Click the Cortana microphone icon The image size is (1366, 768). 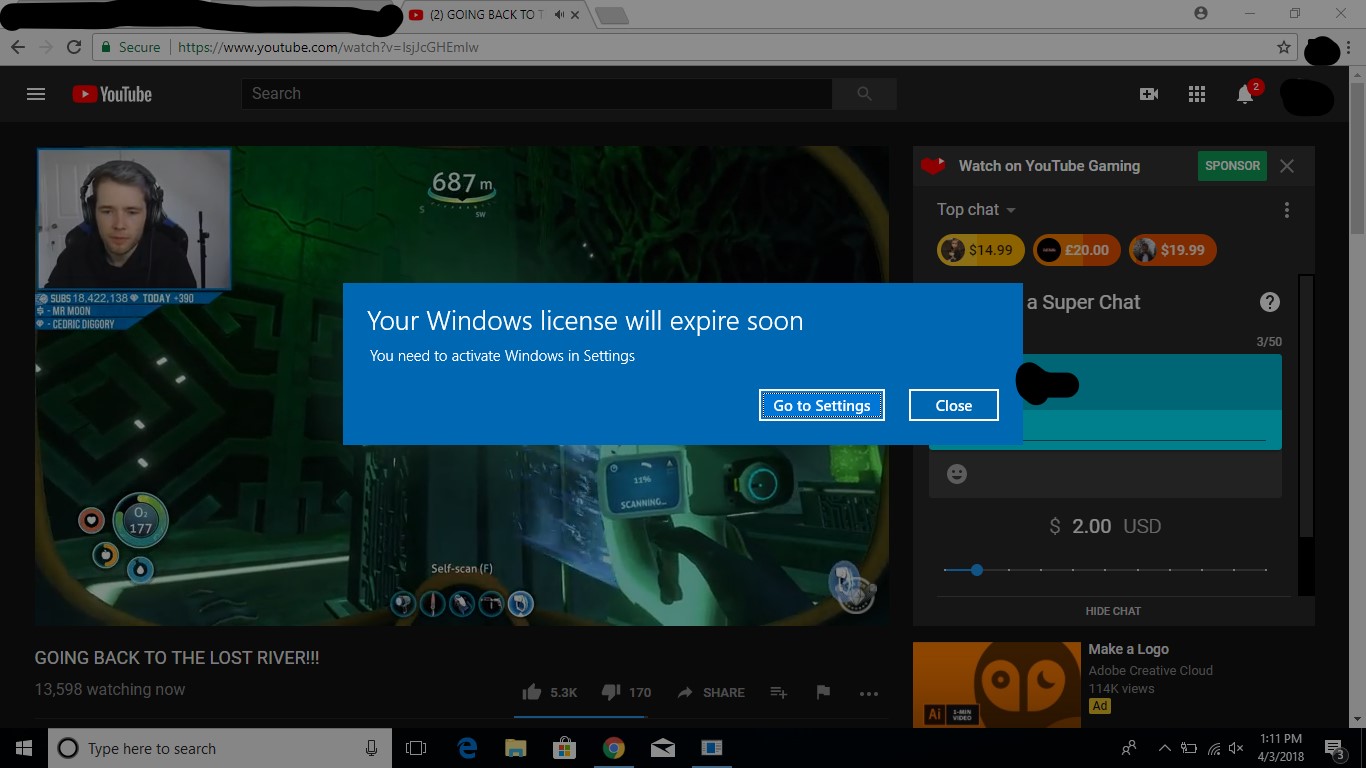tap(371, 748)
